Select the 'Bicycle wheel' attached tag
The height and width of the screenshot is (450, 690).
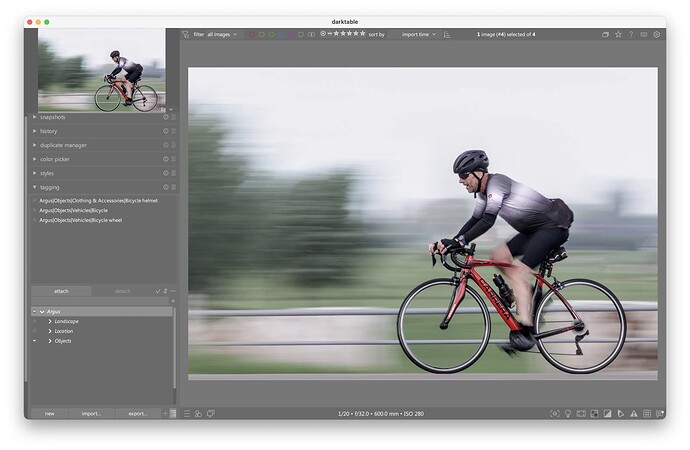pos(81,220)
